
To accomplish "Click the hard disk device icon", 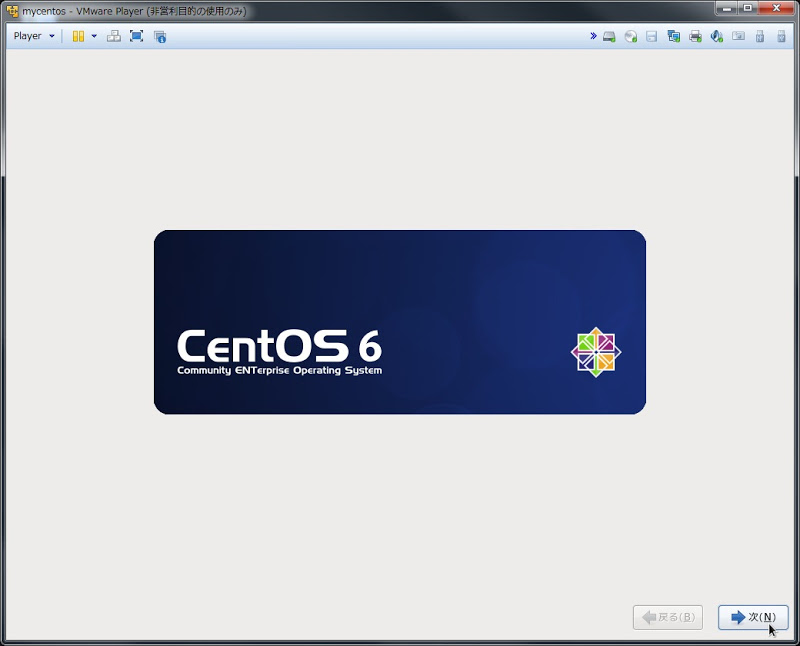I will pos(609,37).
